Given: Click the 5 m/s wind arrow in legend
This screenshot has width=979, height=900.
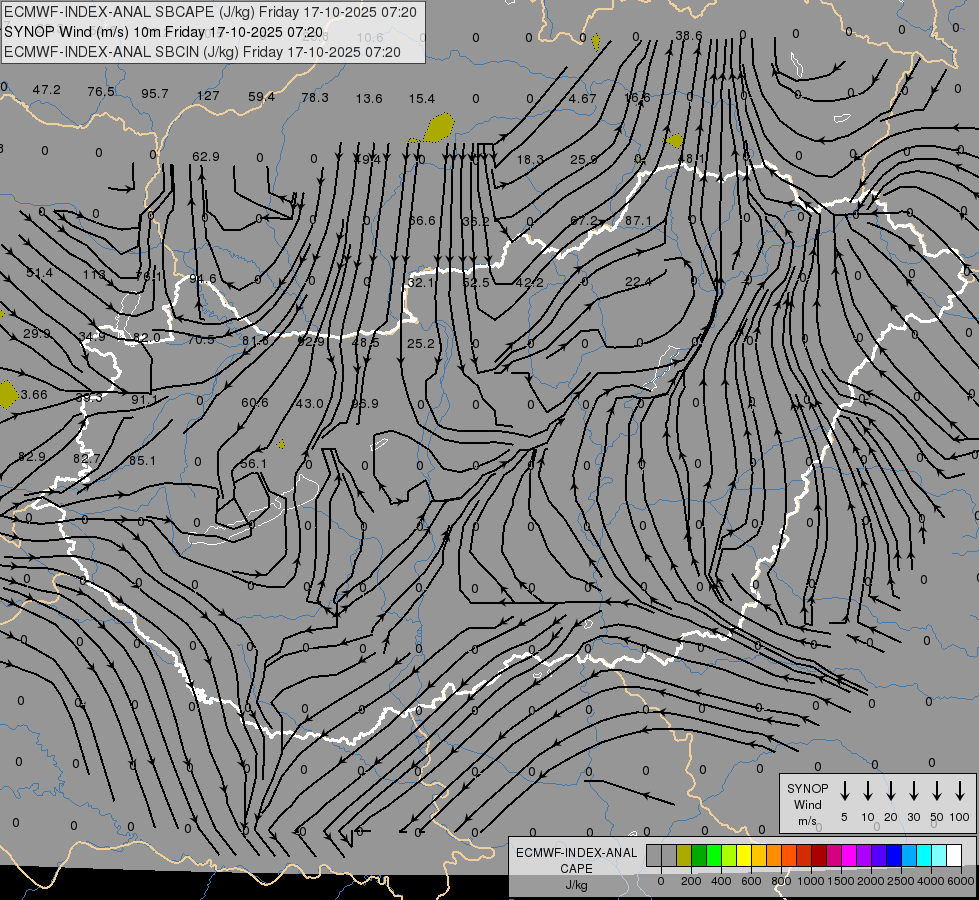Looking at the screenshot, I should point(845,791).
